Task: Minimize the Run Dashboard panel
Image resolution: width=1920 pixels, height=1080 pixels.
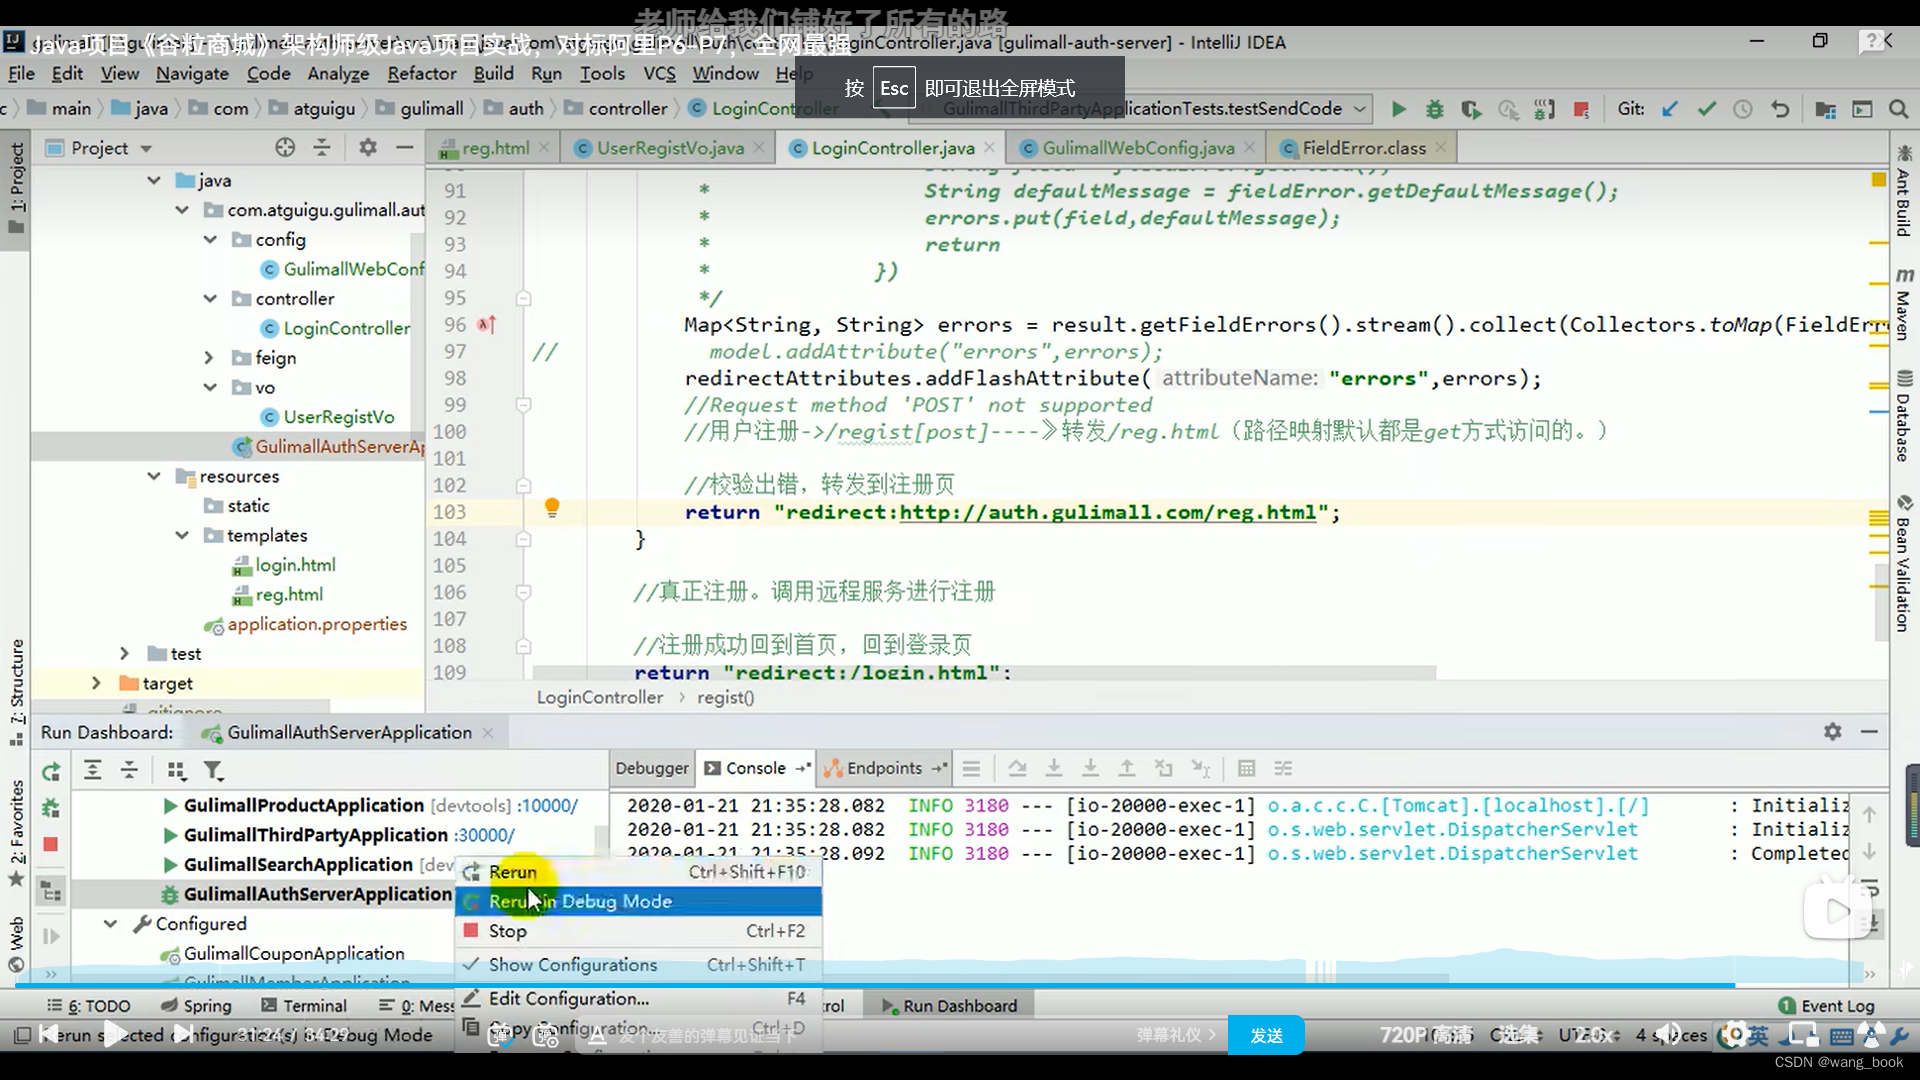Action: click(1869, 732)
